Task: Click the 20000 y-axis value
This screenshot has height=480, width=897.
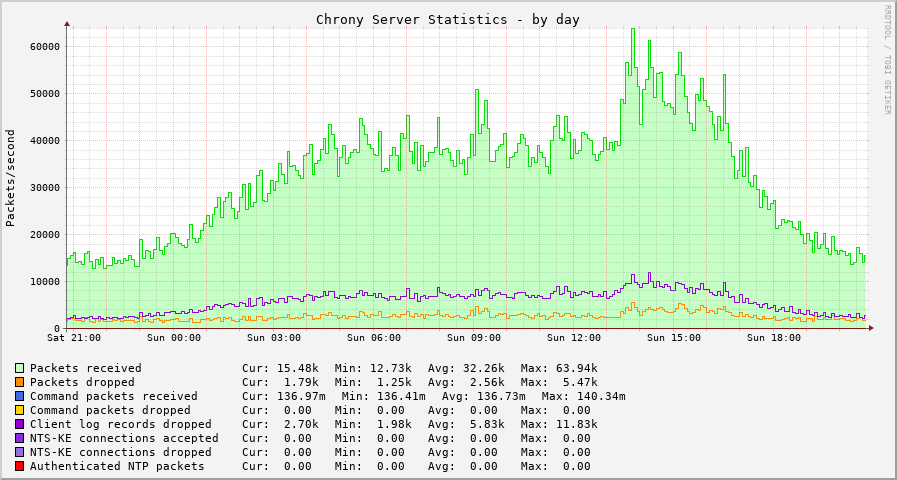Action: click(45, 235)
